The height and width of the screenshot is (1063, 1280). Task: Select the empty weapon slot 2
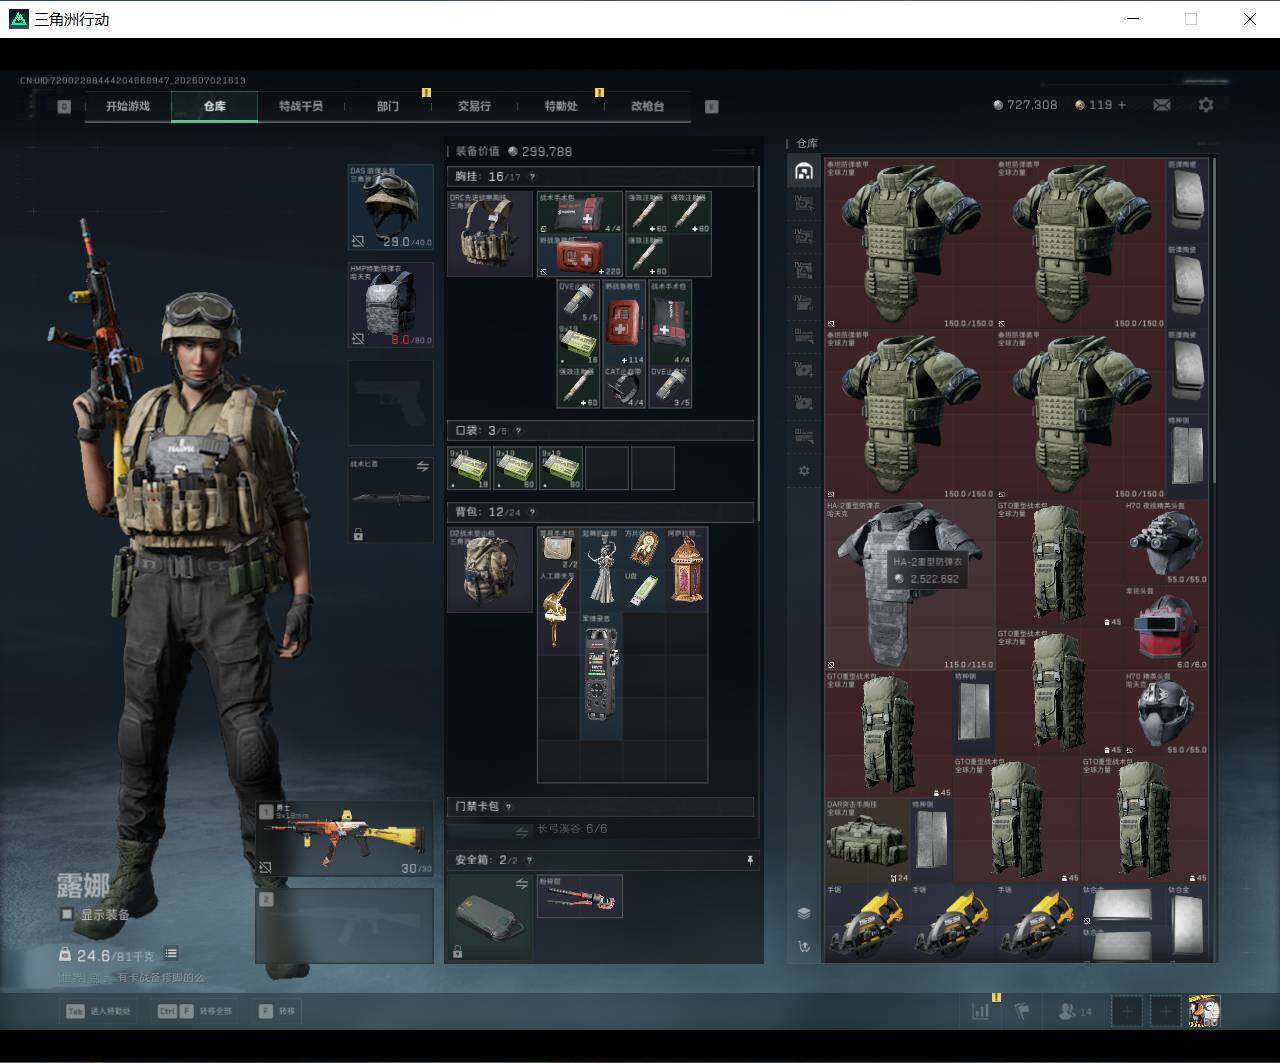345,925
